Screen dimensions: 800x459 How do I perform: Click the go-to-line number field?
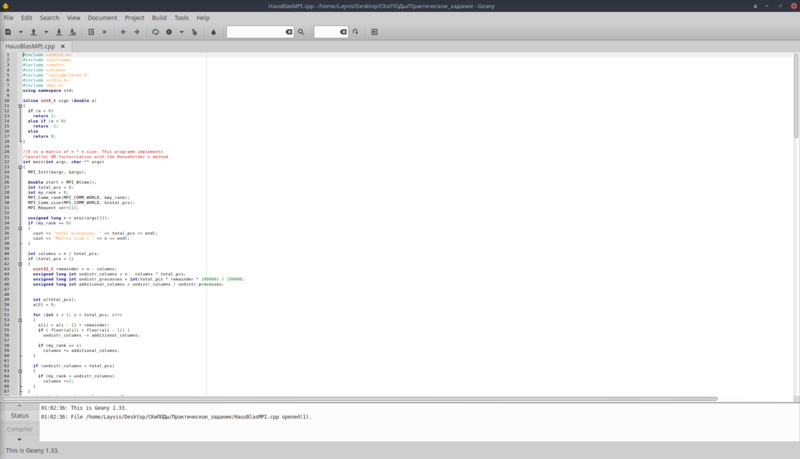[x=327, y=32]
